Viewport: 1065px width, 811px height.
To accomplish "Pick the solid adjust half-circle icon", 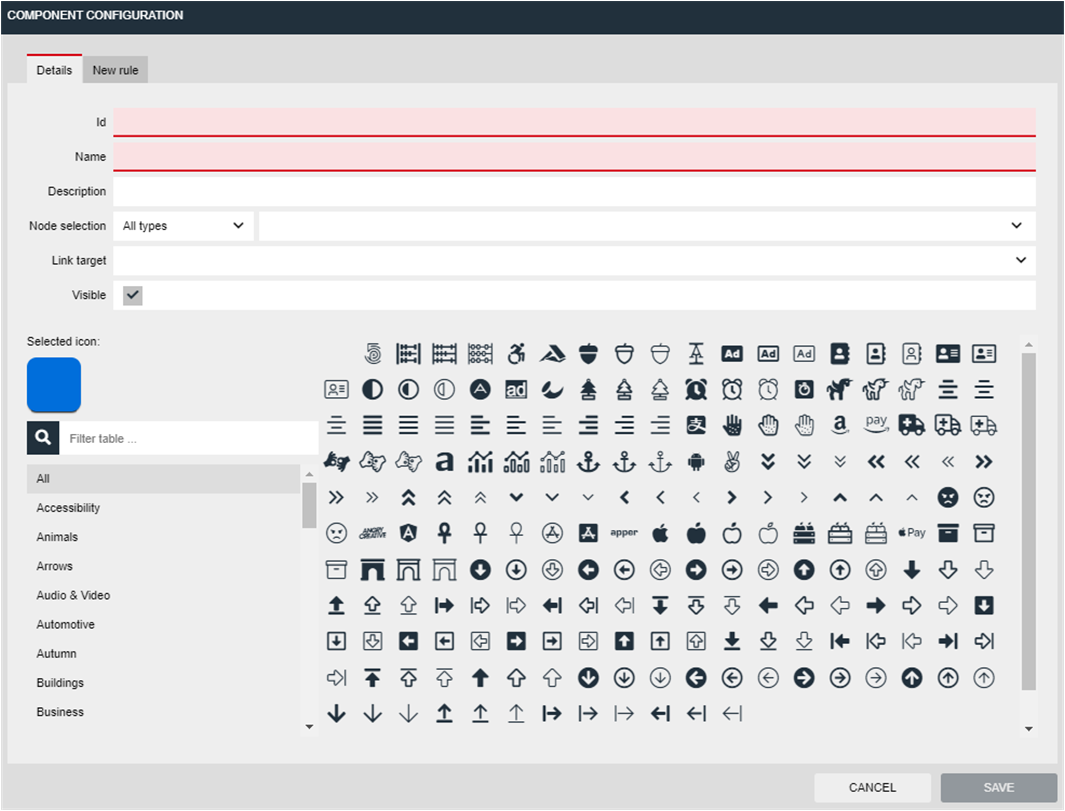I will click(372, 390).
